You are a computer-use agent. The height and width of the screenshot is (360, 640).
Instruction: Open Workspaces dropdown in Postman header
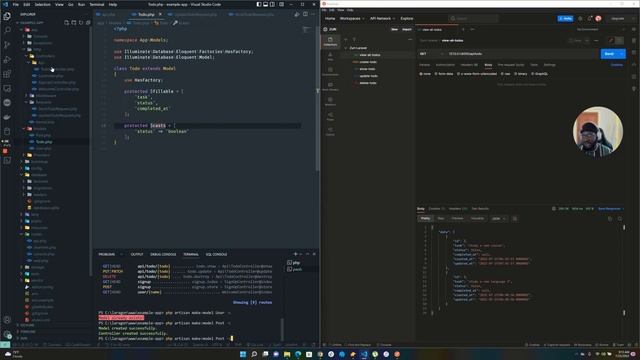pyautogui.click(x=352, y=18)
